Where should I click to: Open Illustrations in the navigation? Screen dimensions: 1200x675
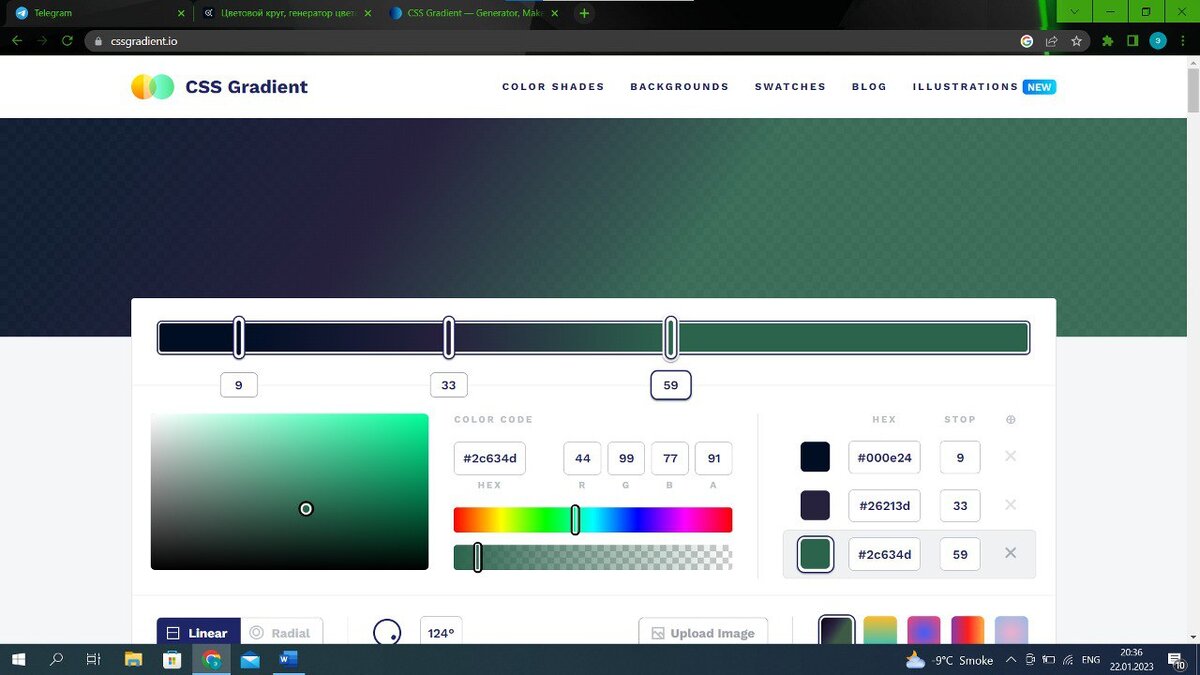tap(965, 87)
